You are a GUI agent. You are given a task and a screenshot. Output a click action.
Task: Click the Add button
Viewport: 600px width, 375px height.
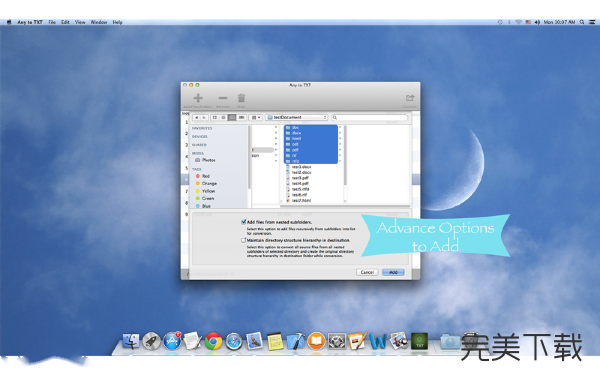[x=393, y=272]
